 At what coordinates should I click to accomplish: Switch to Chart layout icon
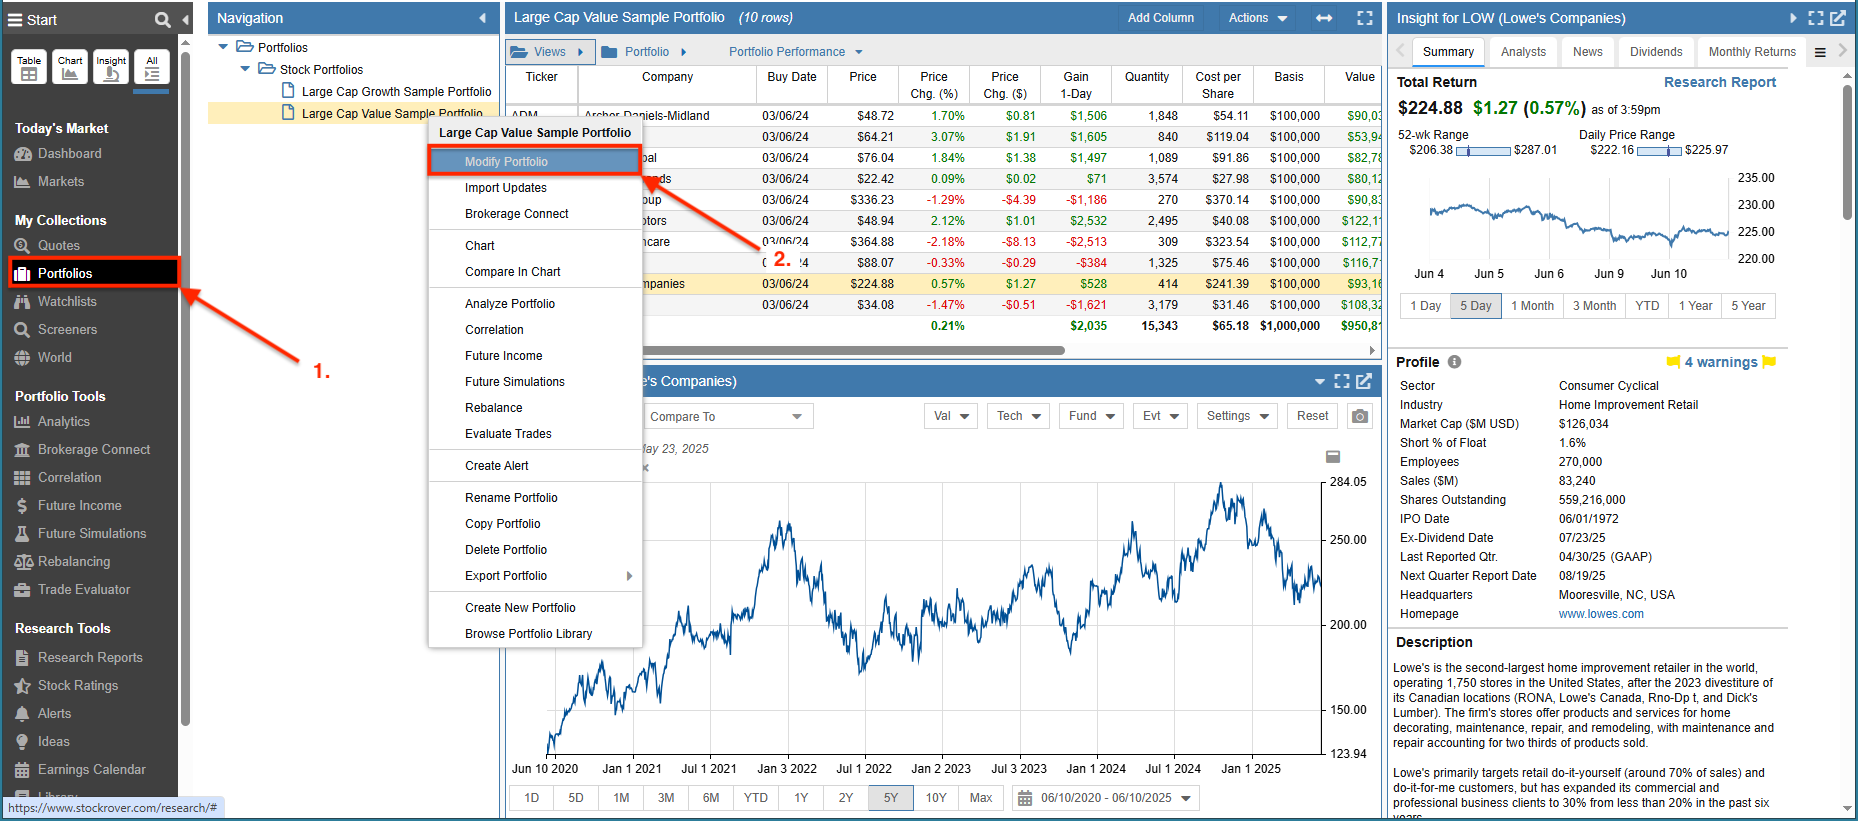[70, 67]
